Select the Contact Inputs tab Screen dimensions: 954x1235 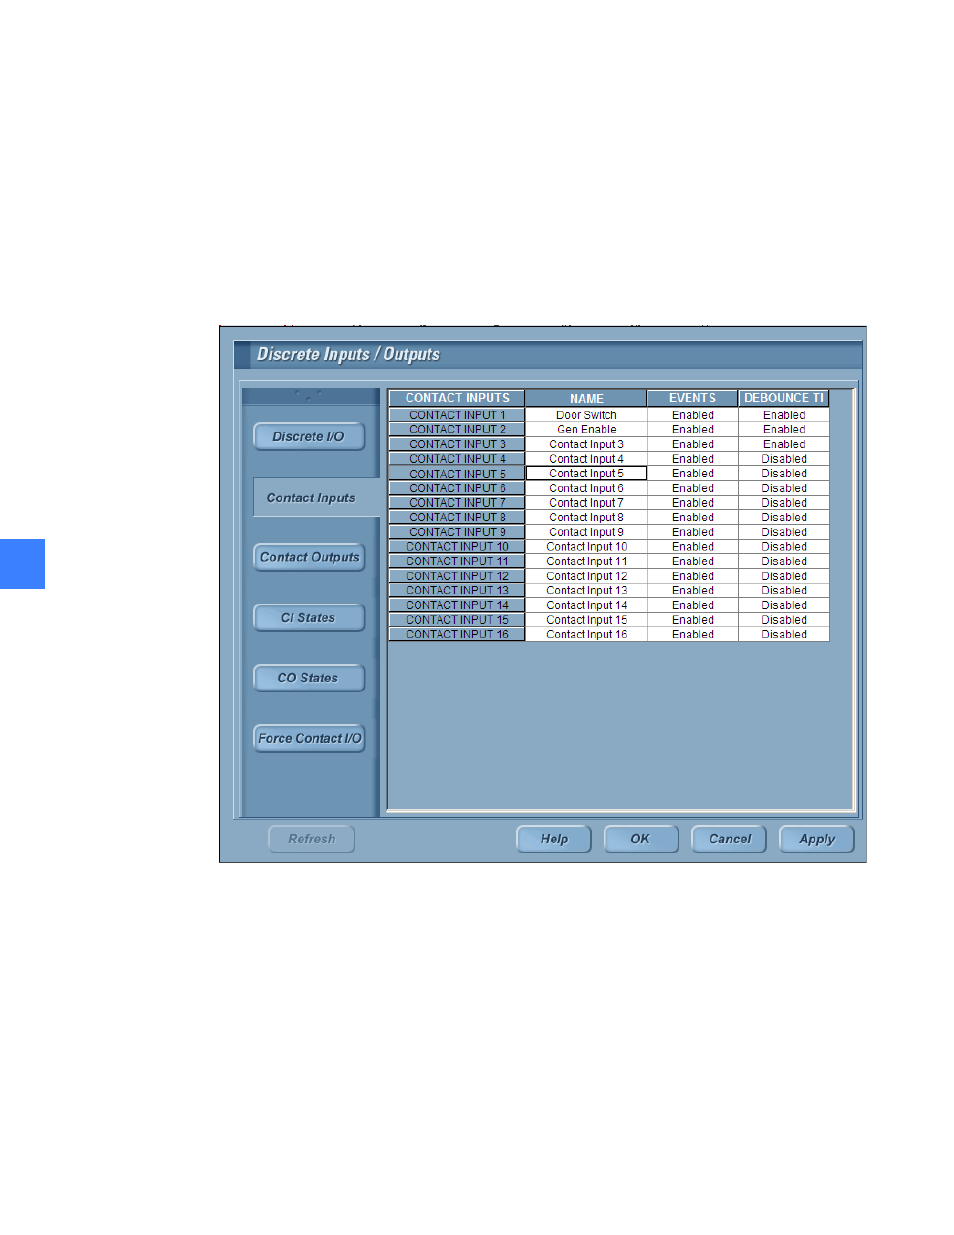pyautogui.click(x=316, y=498)
